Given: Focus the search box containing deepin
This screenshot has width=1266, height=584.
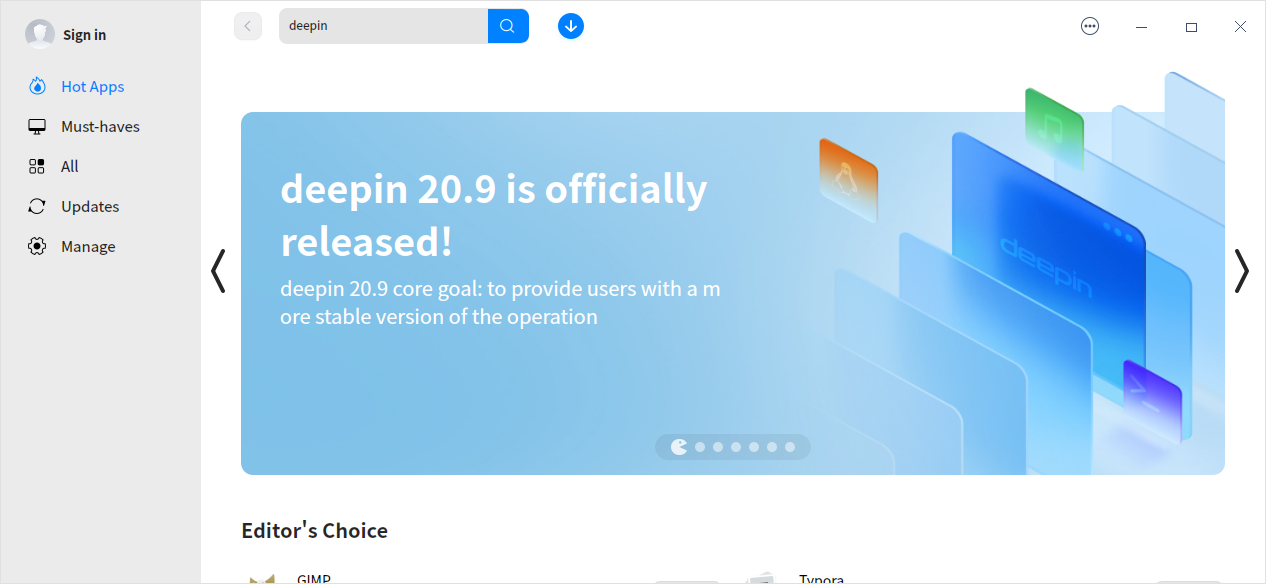Looking at the screenshot, I should click(x=383, y=26).
